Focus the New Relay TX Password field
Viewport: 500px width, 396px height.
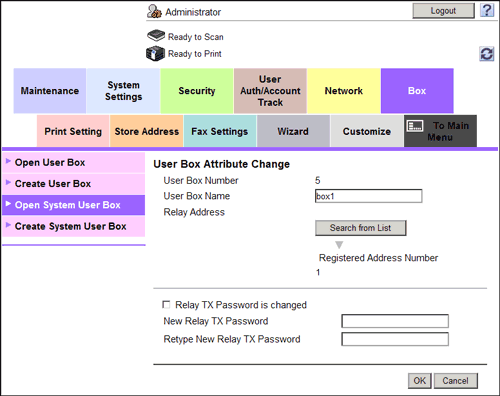(395, 321)
